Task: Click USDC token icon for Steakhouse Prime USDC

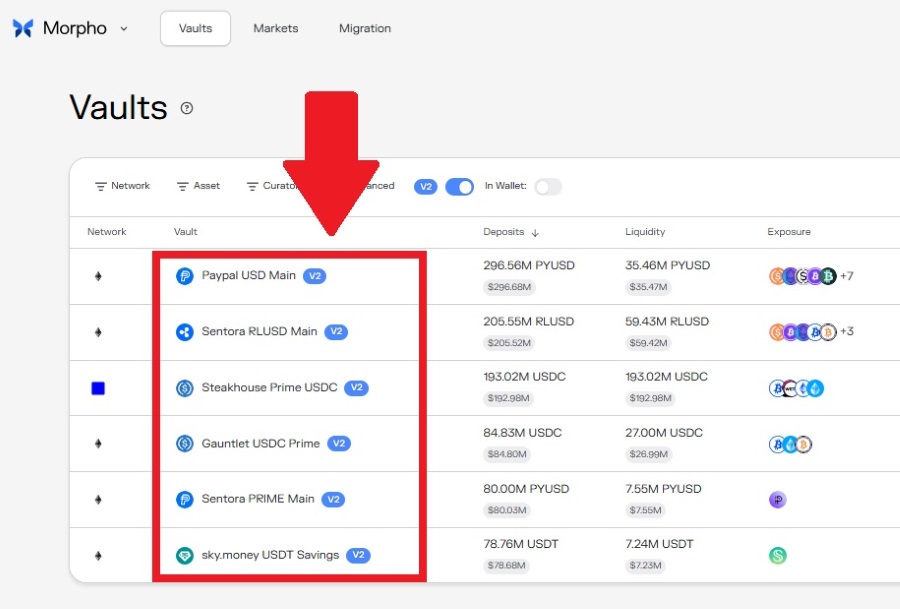Action: coord(184,388)
